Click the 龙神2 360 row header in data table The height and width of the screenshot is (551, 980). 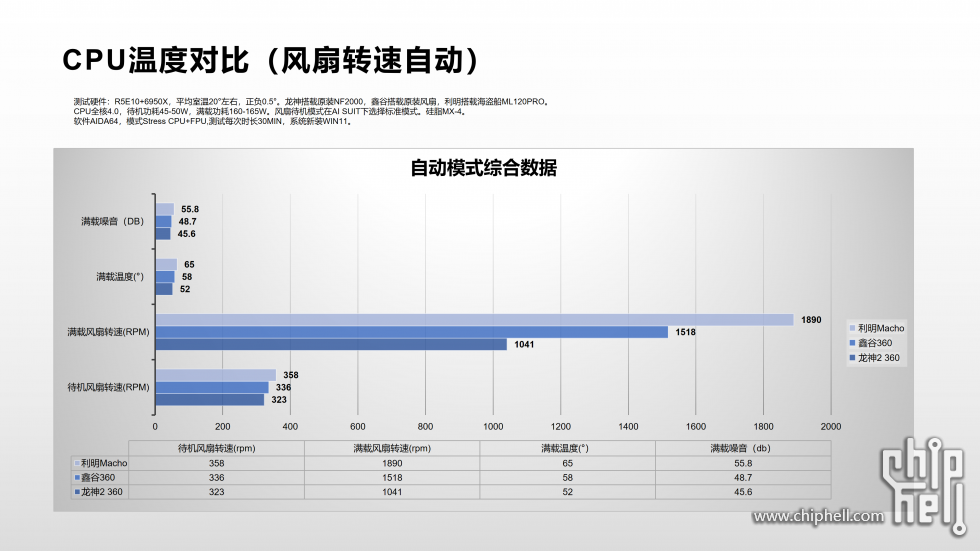(98, 492)
